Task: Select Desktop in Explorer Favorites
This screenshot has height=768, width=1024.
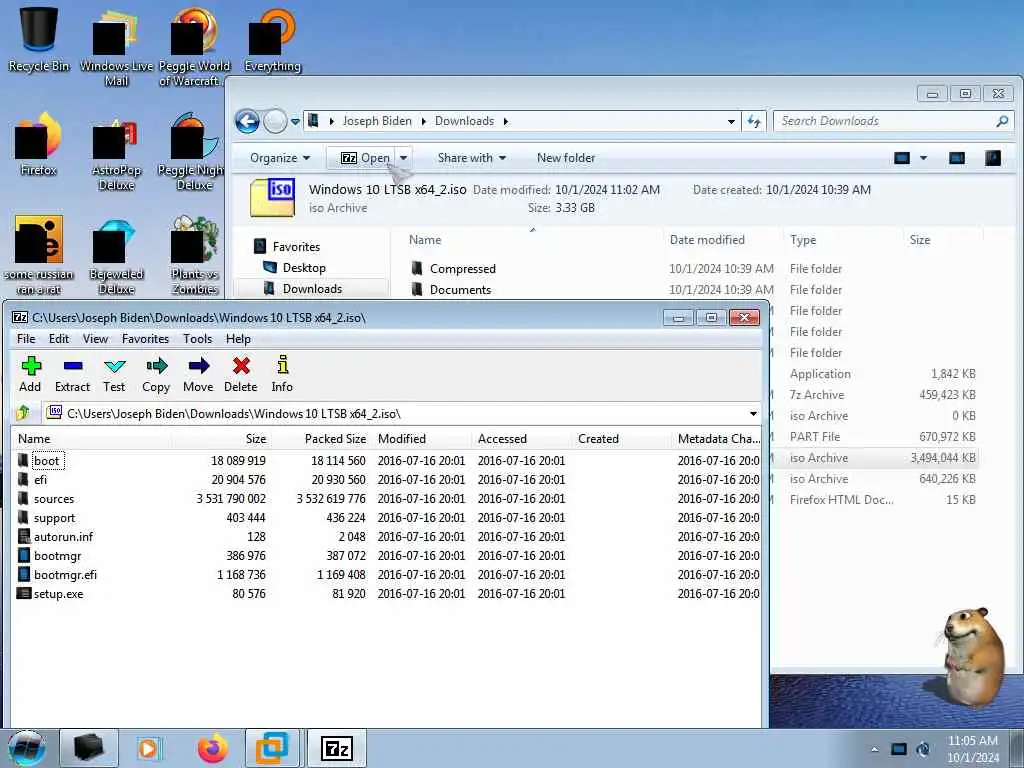Action: (x=304, y=268)
